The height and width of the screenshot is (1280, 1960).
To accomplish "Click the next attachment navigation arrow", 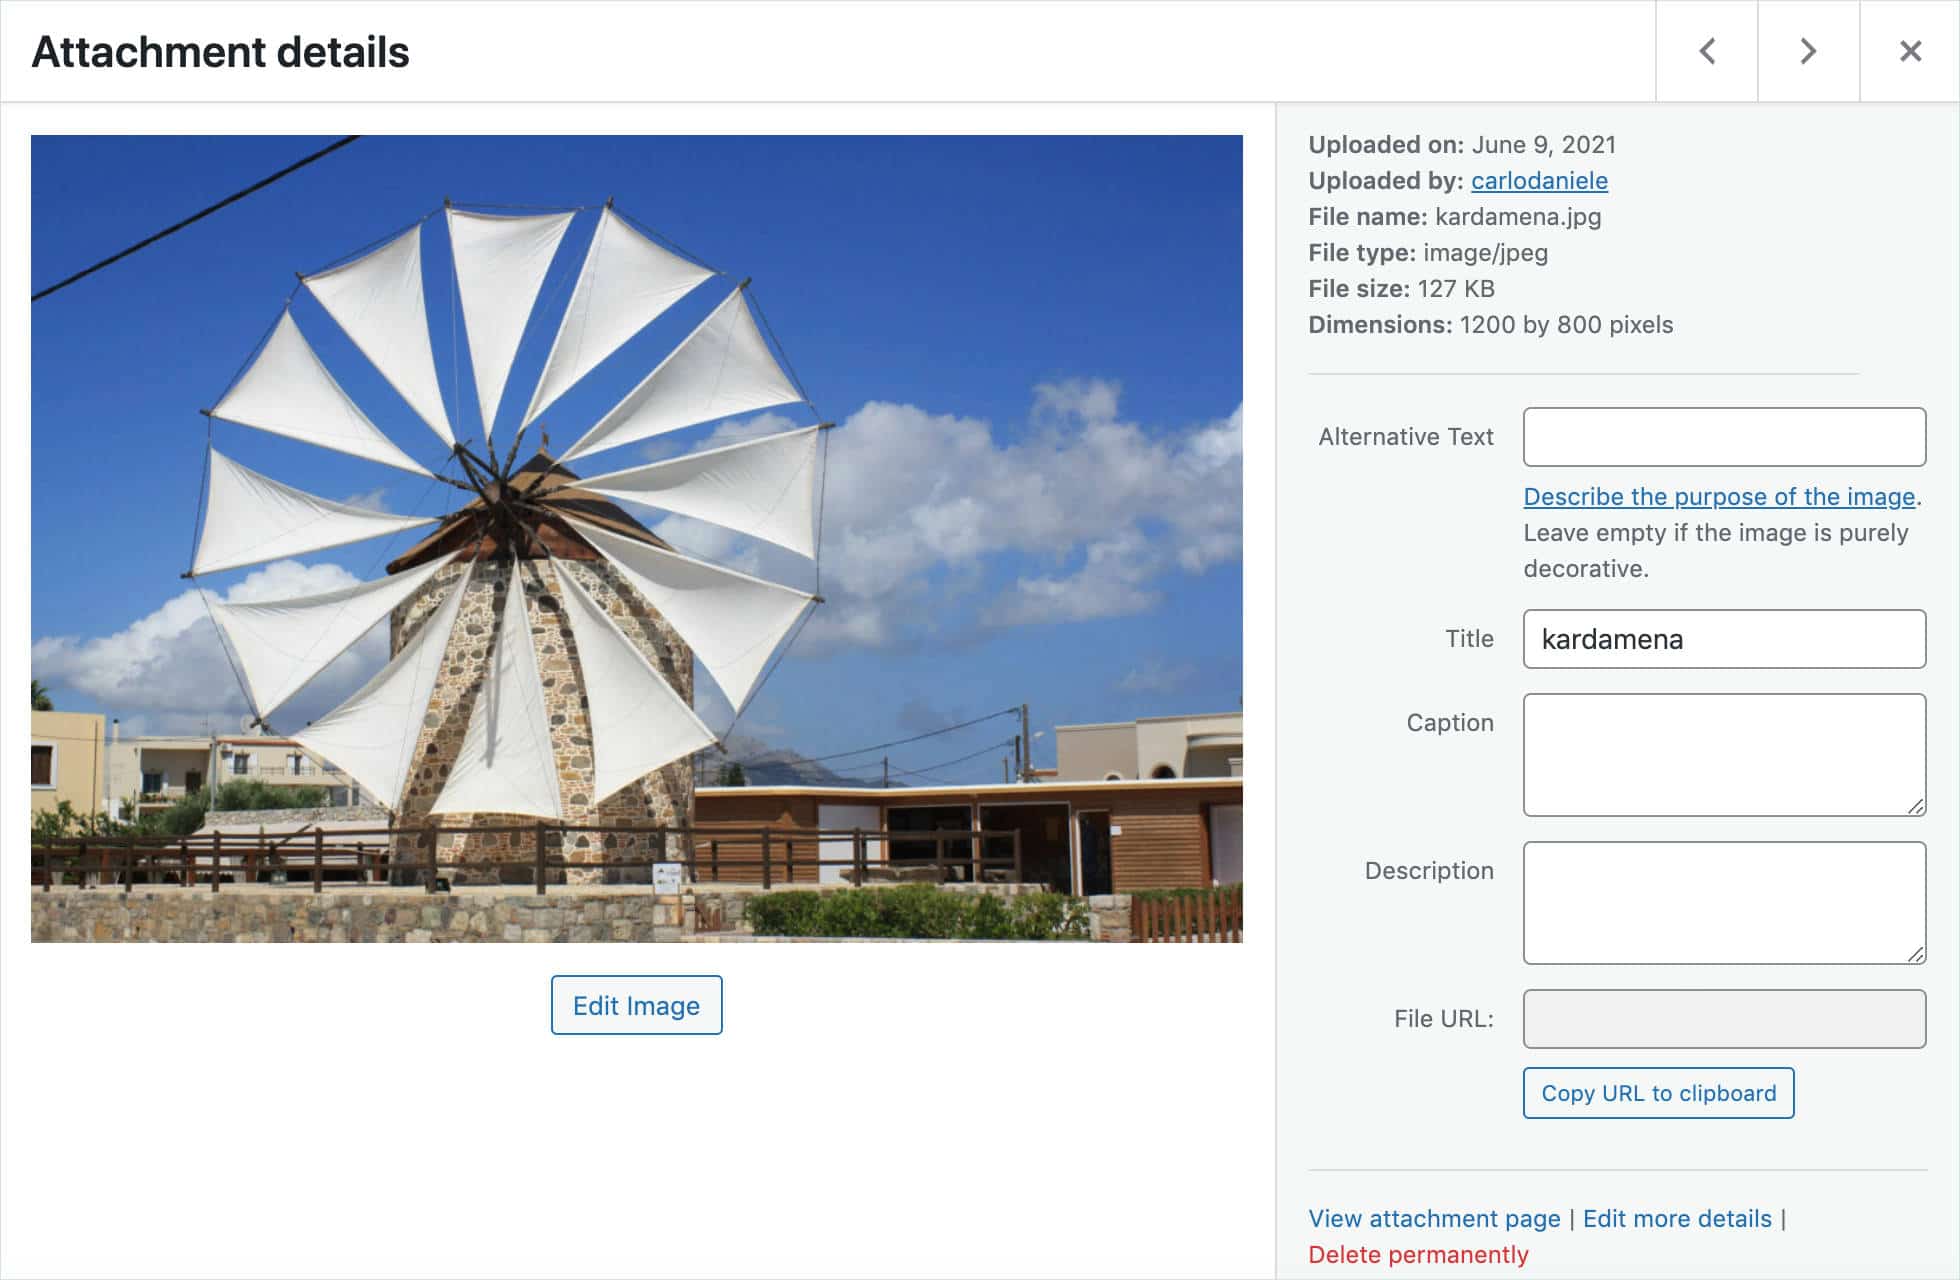I will [1807, 50].
